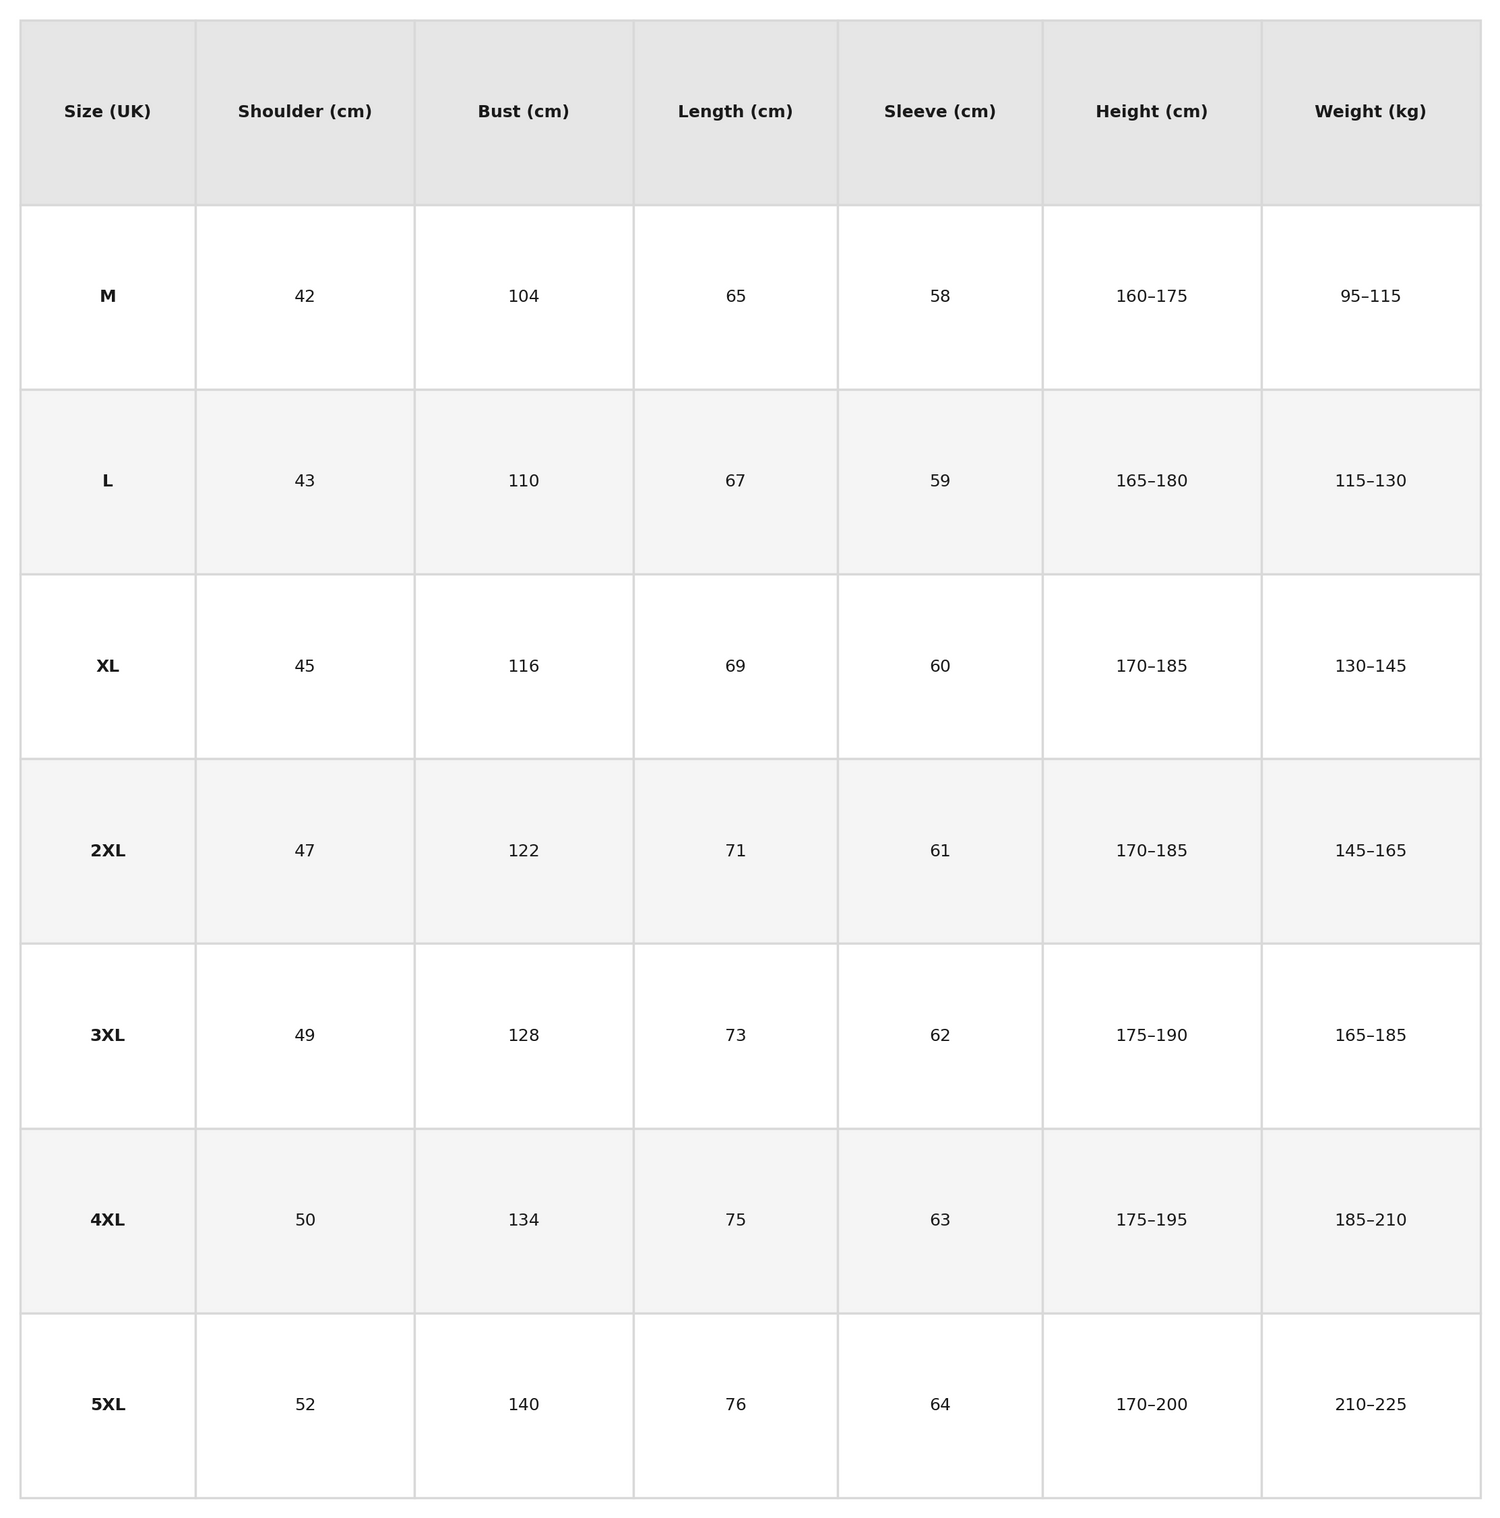This screenshot has width=1500, height=1518.
Task: Select the Length (cm) column header
Action: [x=735, y=112]
